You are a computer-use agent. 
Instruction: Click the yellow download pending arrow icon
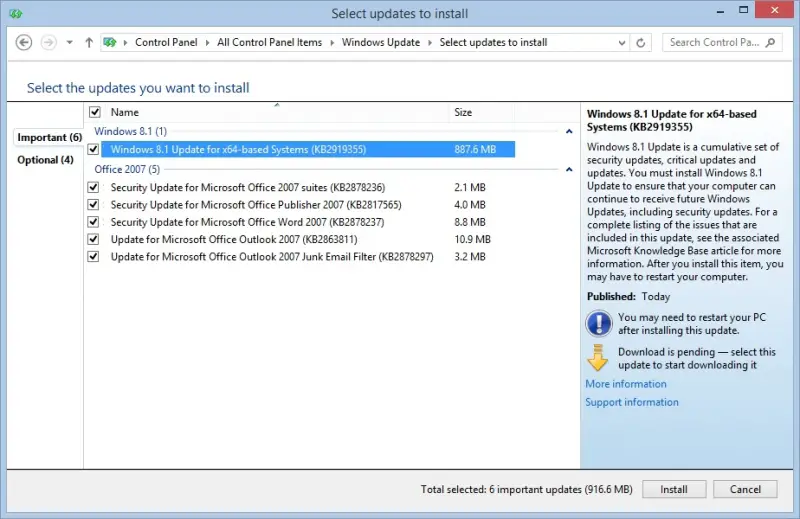pyautogui.click(x=597, y=357)
